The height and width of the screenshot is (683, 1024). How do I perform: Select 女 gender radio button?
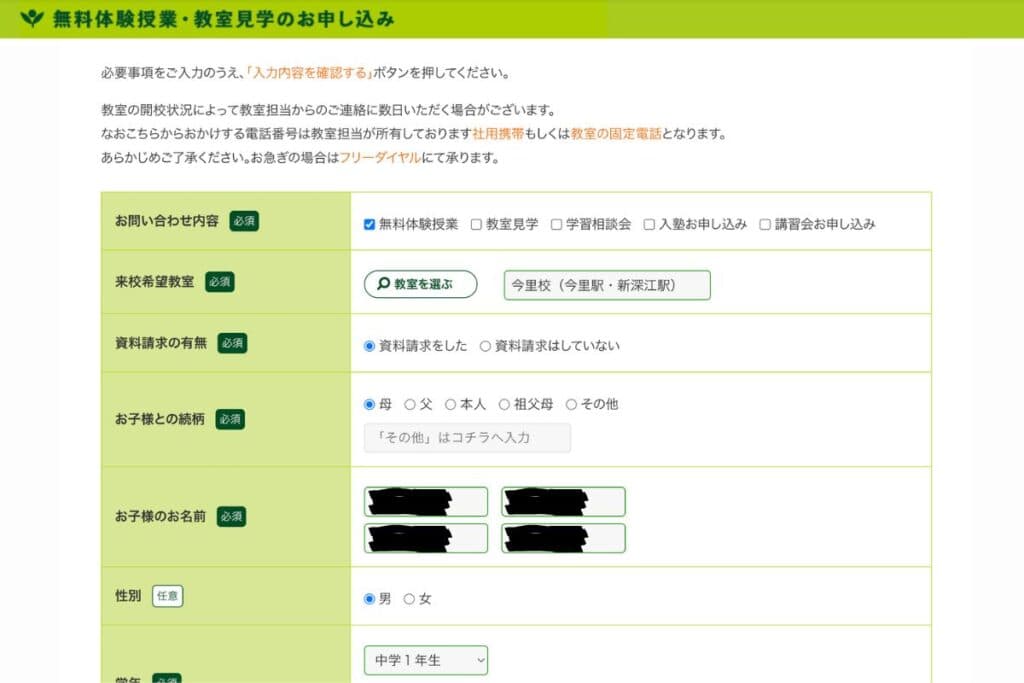coord(409,599)
